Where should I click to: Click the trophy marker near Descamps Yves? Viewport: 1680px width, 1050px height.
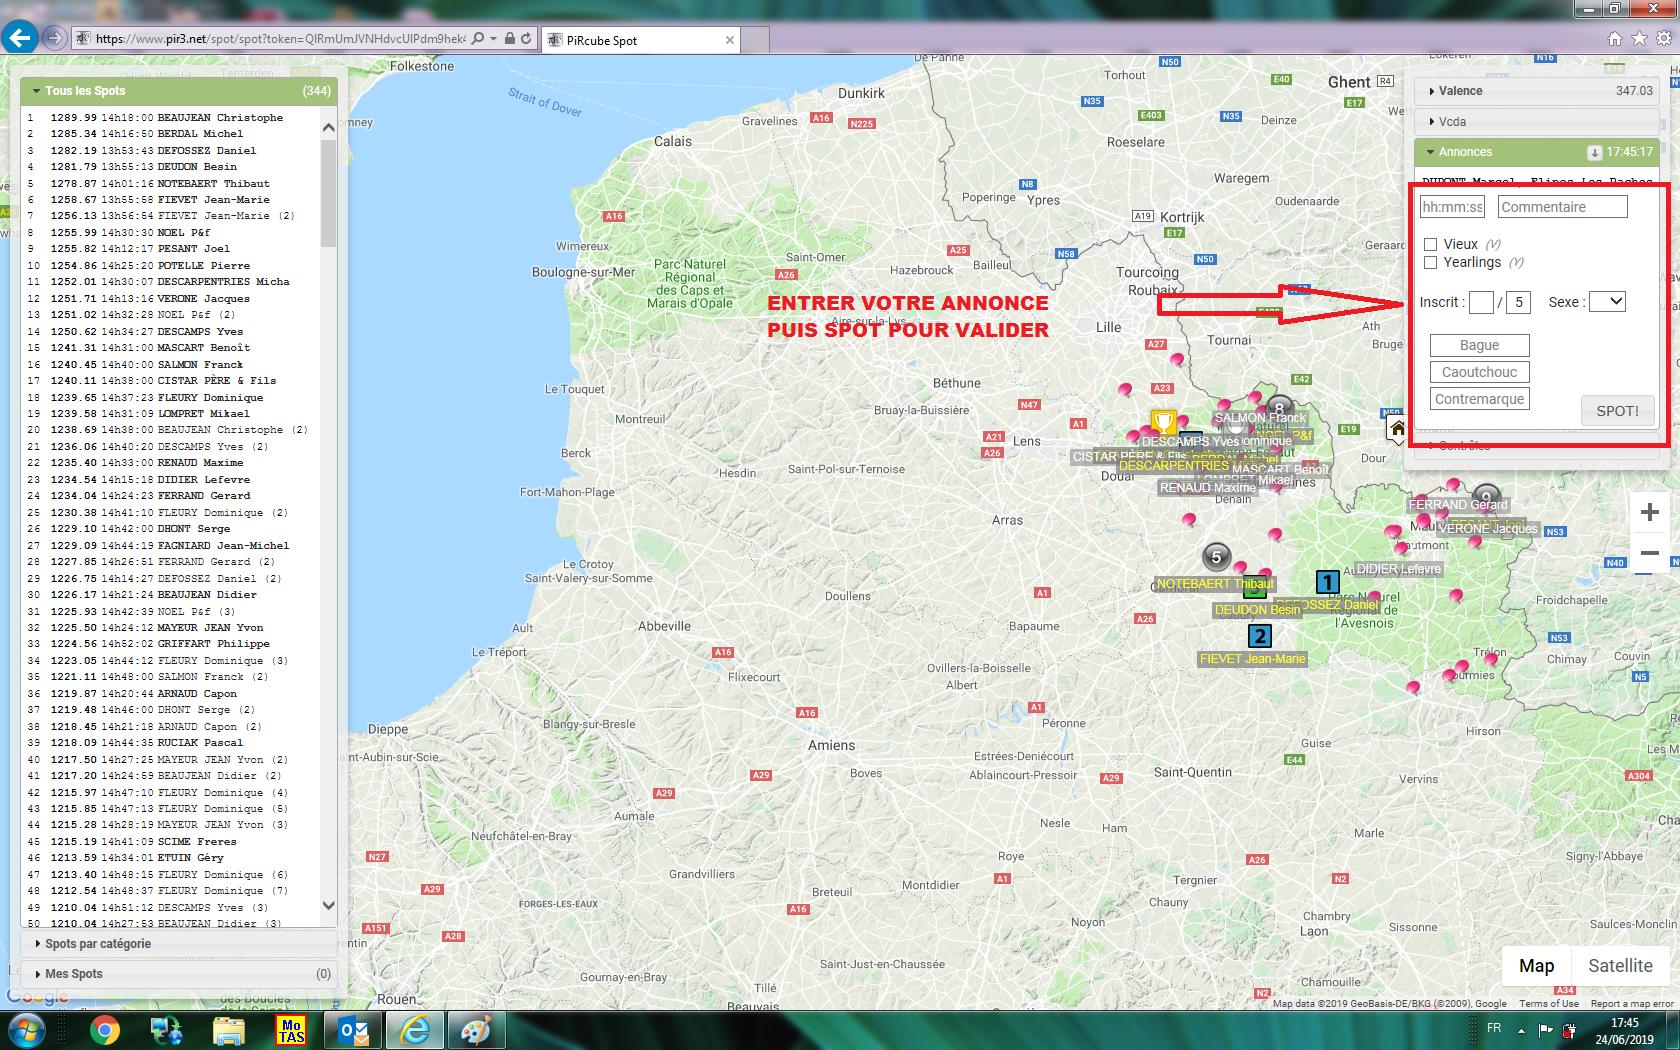(x=1162, y=422)
